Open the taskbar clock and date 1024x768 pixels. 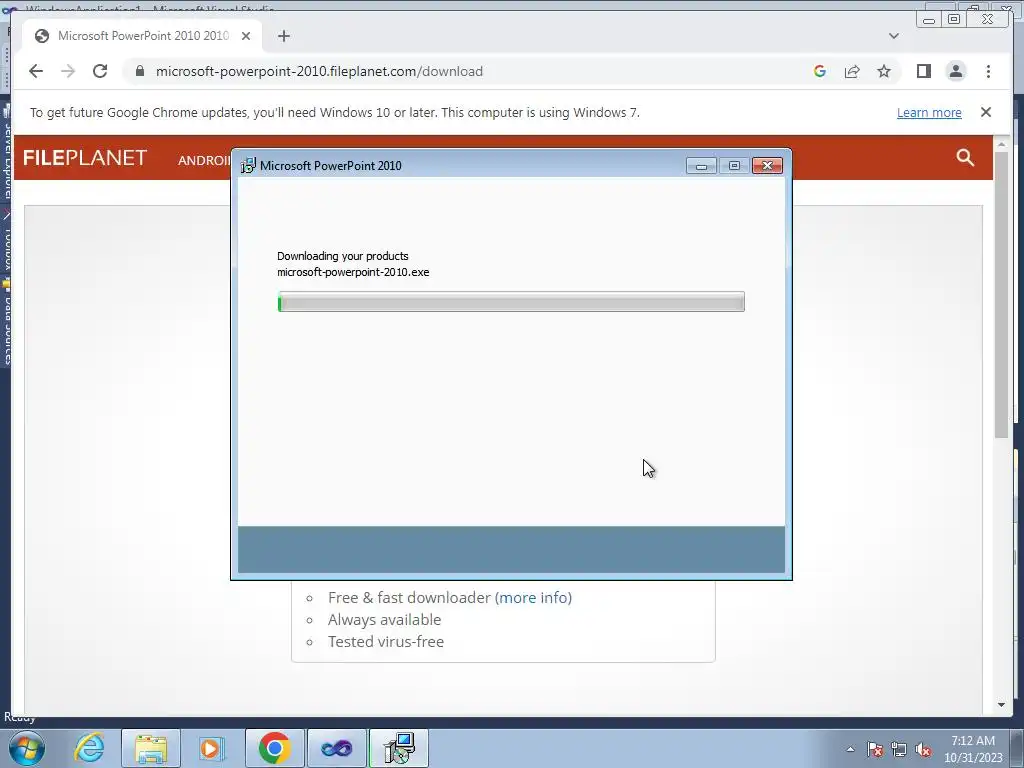point(972,749)
